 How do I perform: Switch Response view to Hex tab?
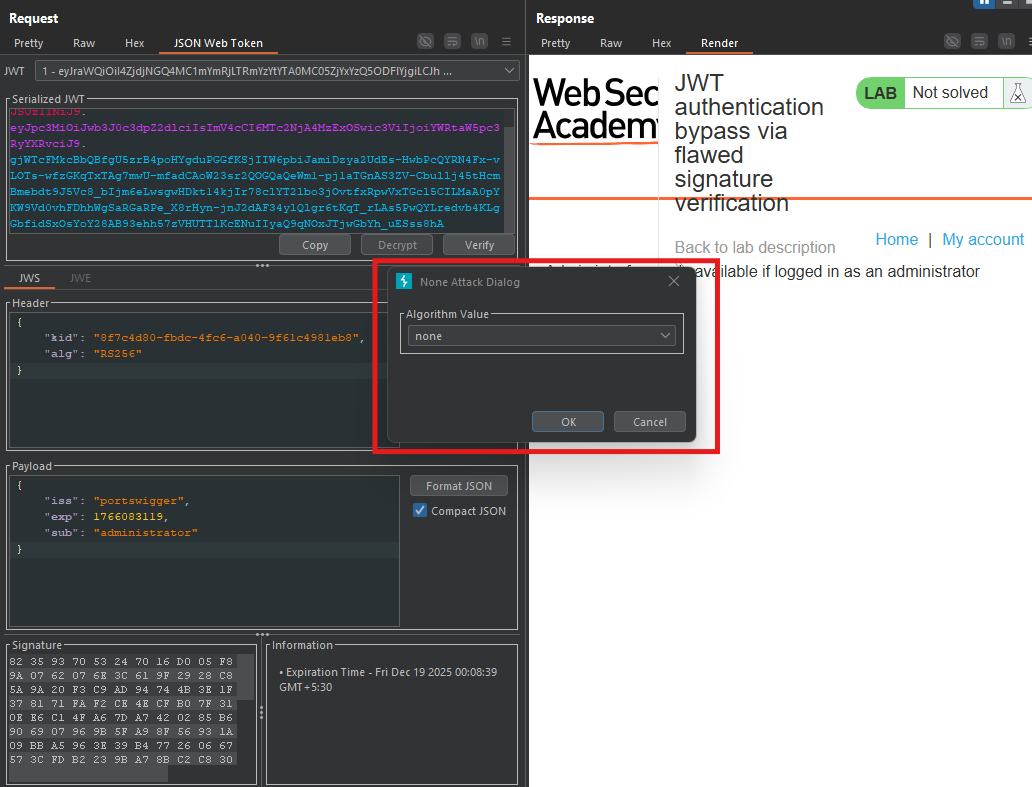tap(661, 43)
